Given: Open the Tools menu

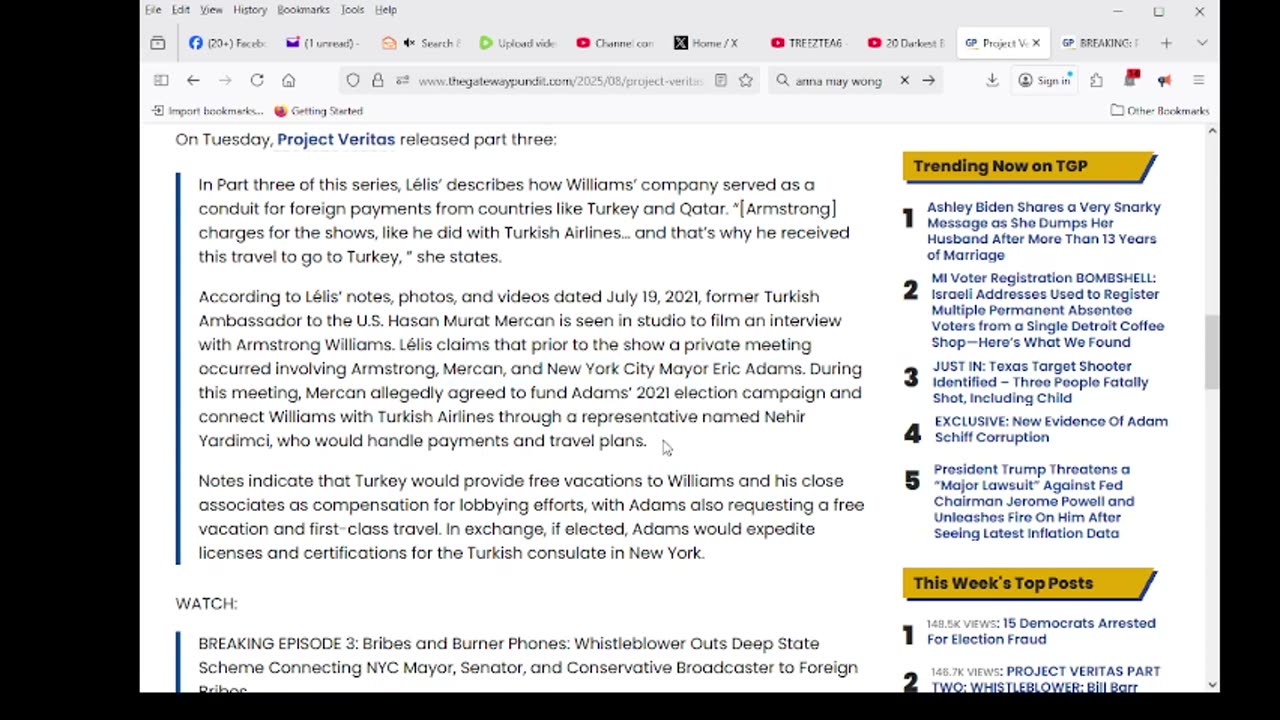Looking at the screenshot, I should [352, 10].
